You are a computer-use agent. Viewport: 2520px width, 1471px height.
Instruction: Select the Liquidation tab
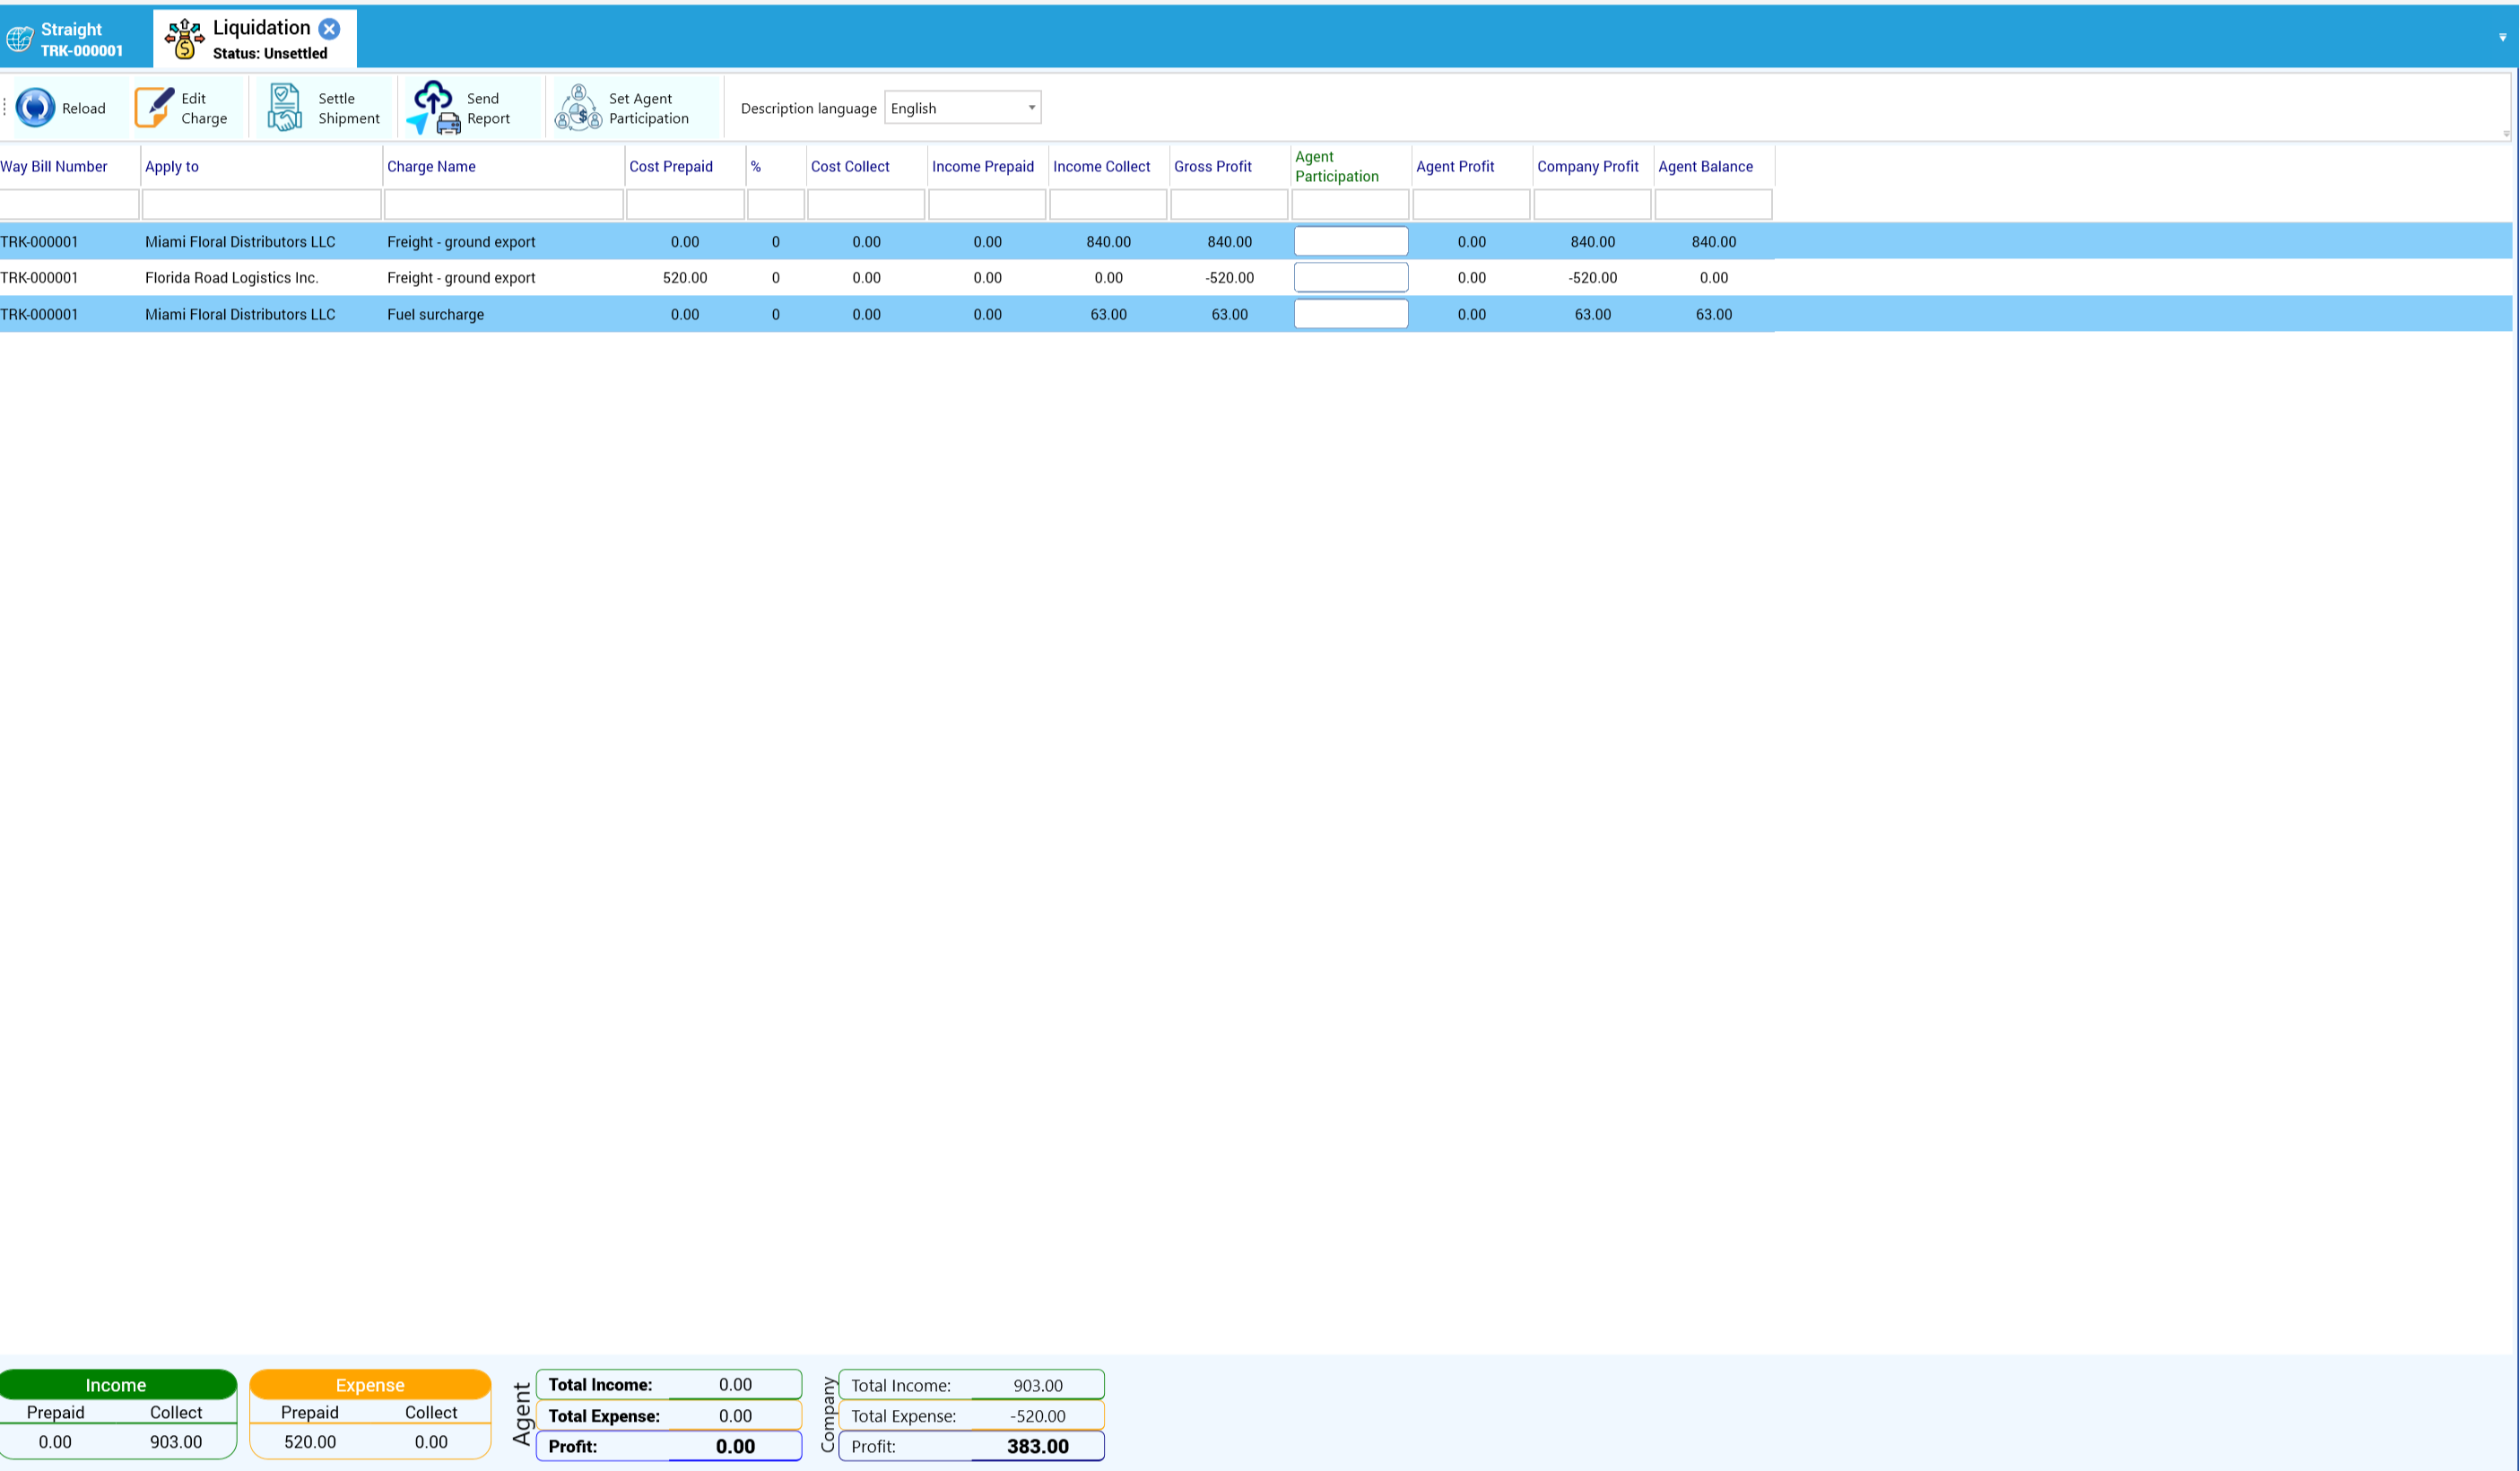click(255, 39)
